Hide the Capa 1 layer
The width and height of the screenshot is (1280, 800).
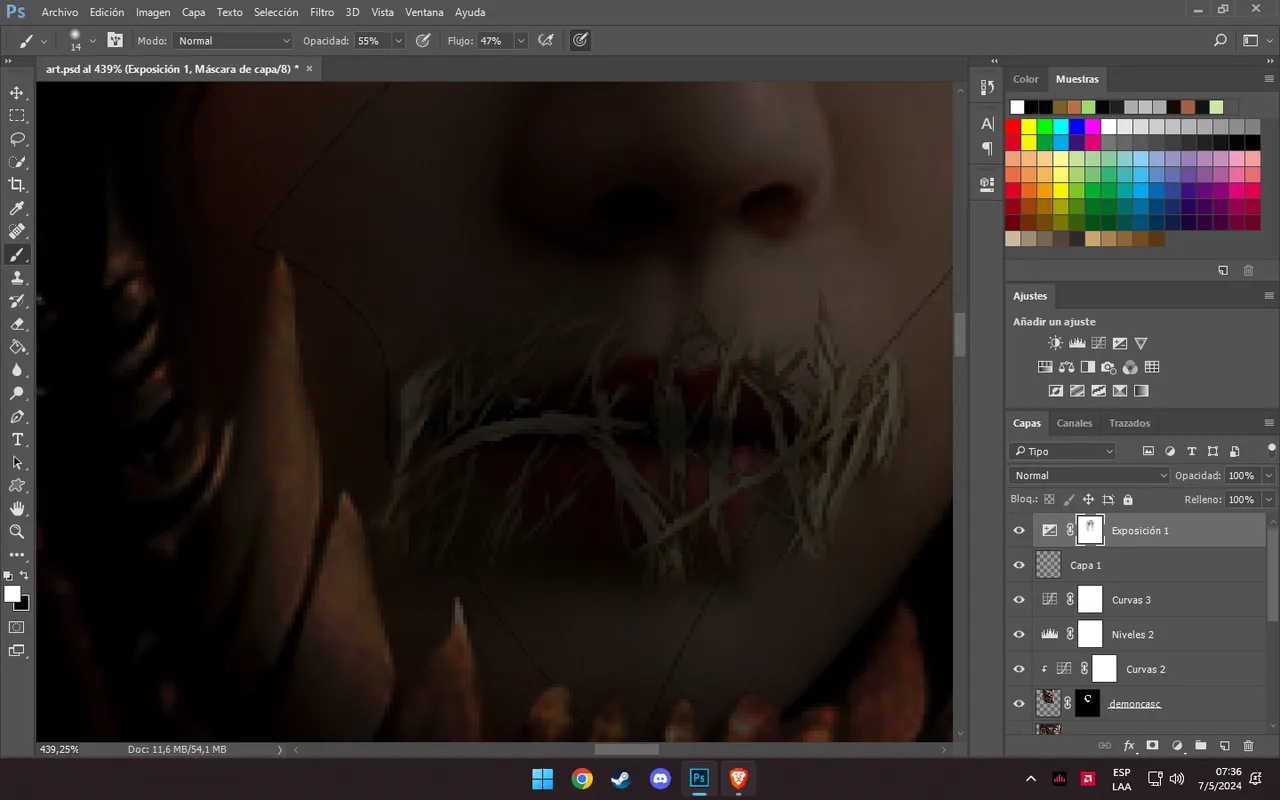[x=1019, y=565]
